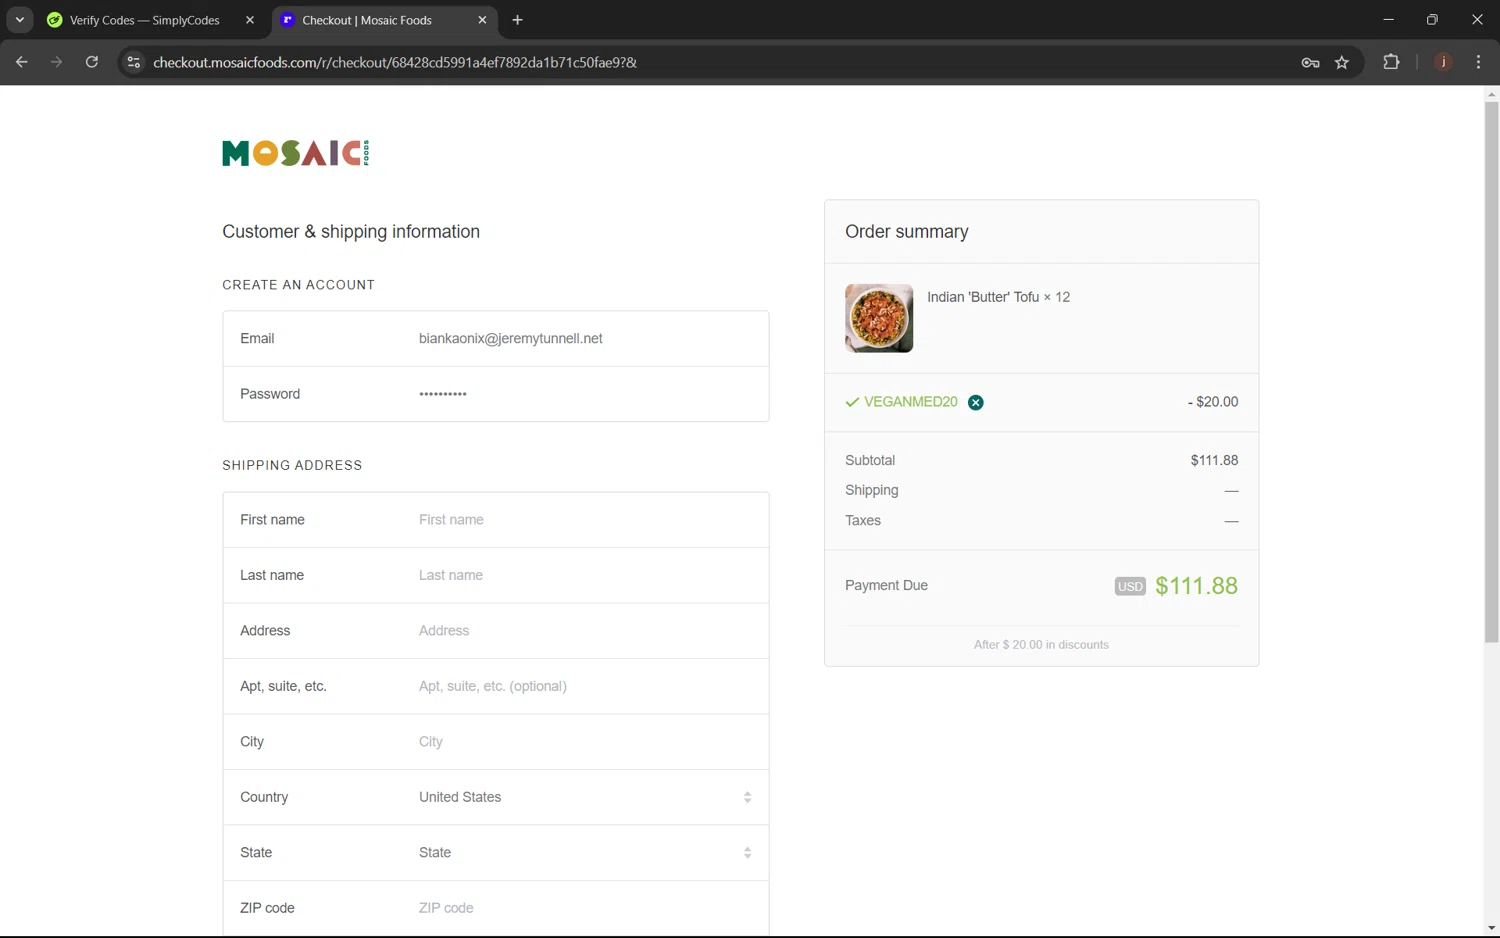
Task: Close the Checkout | Mosaic Foods tab
Action: click(482, 20)
